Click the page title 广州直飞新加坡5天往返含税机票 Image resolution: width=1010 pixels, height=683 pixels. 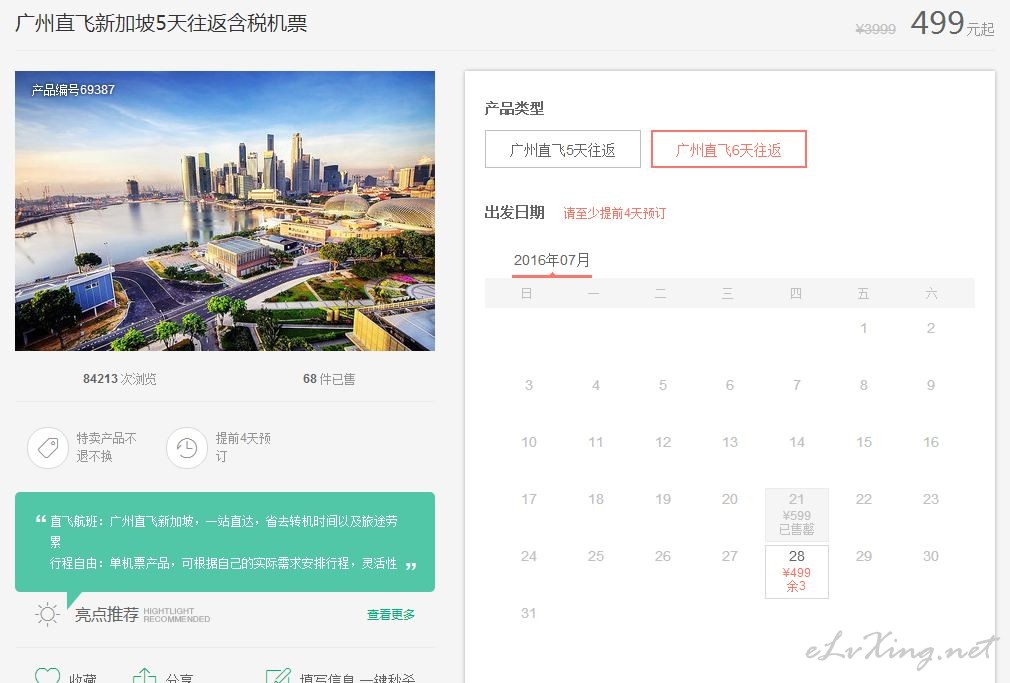(161, 23)
